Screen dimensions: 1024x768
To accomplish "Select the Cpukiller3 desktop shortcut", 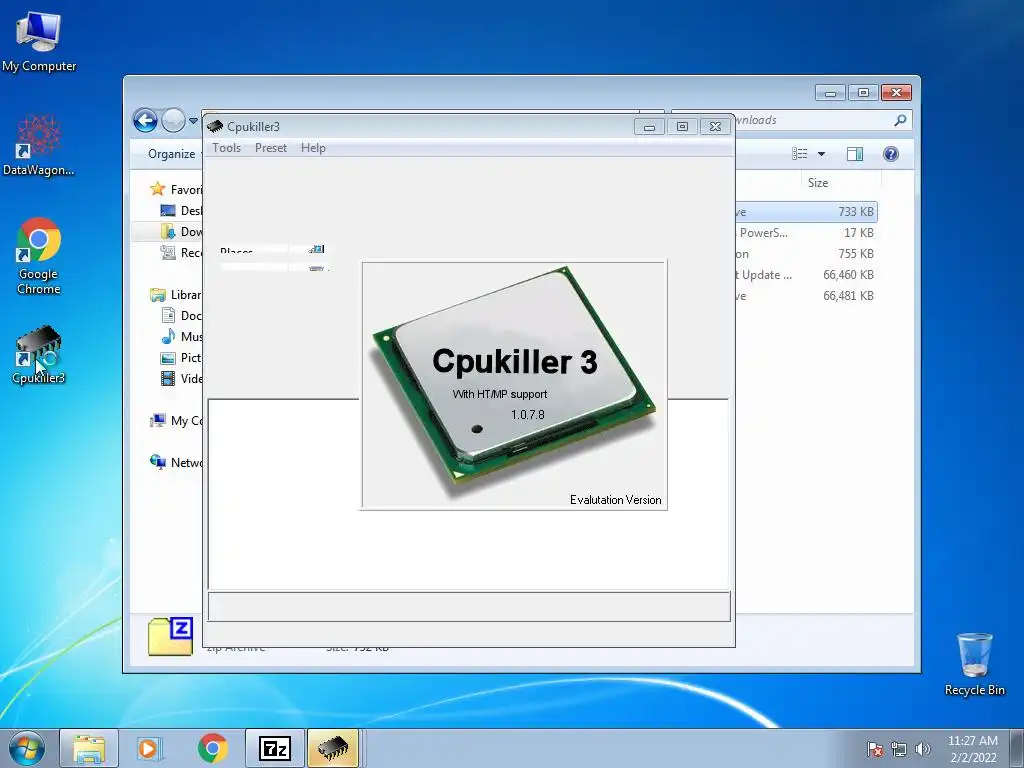I will [x=39, y=355].
